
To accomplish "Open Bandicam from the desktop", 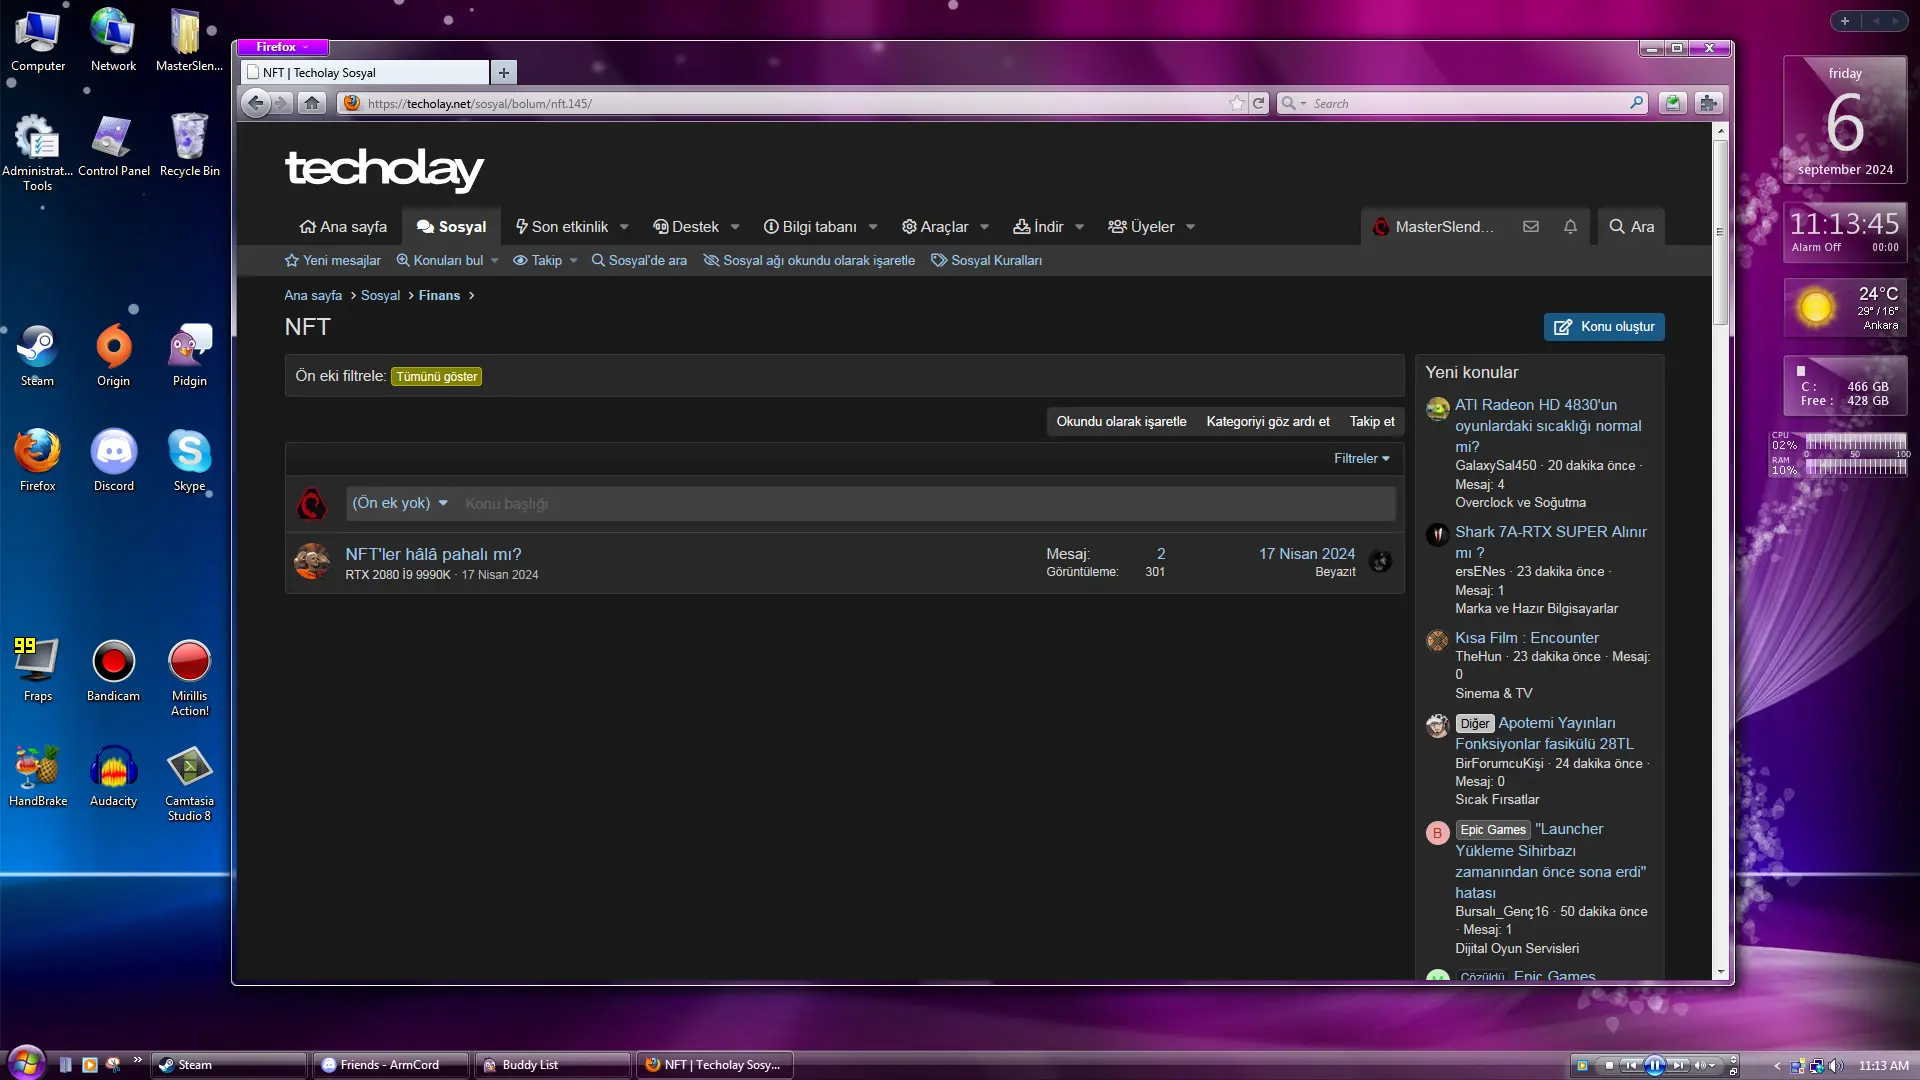I will (113, 670).
